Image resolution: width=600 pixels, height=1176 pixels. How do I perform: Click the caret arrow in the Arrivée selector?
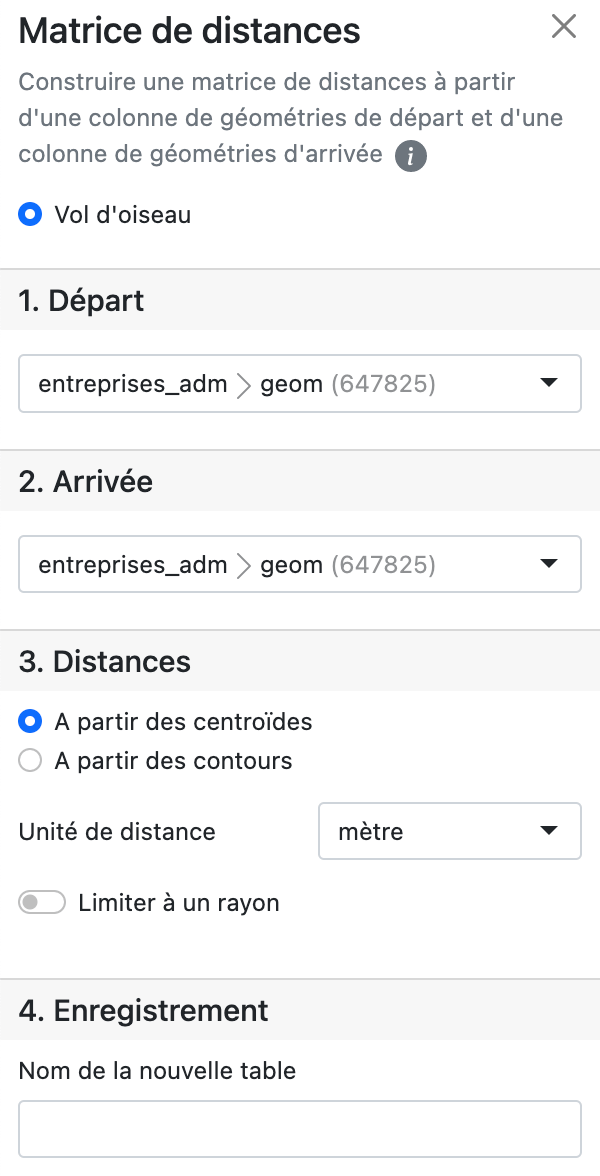[x=548, y=564]
